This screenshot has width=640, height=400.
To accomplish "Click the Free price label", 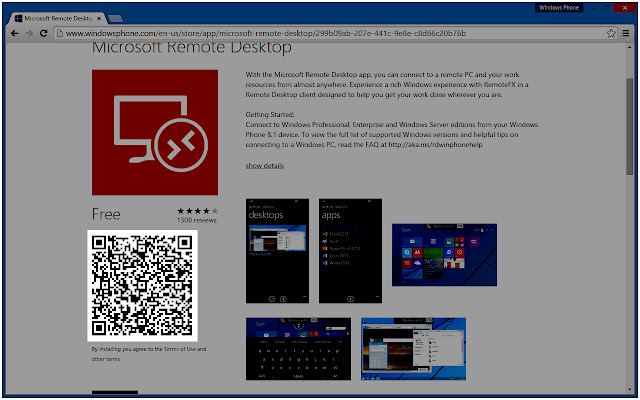I will coord(106,214).
